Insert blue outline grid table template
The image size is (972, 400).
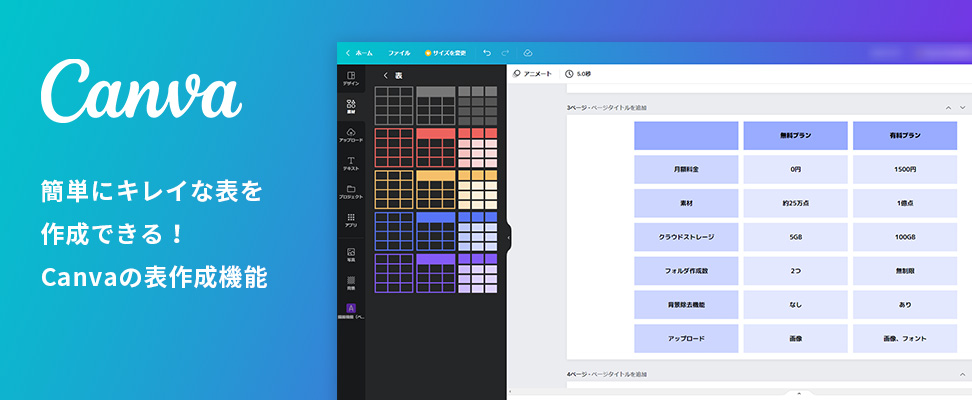(394, 231)
